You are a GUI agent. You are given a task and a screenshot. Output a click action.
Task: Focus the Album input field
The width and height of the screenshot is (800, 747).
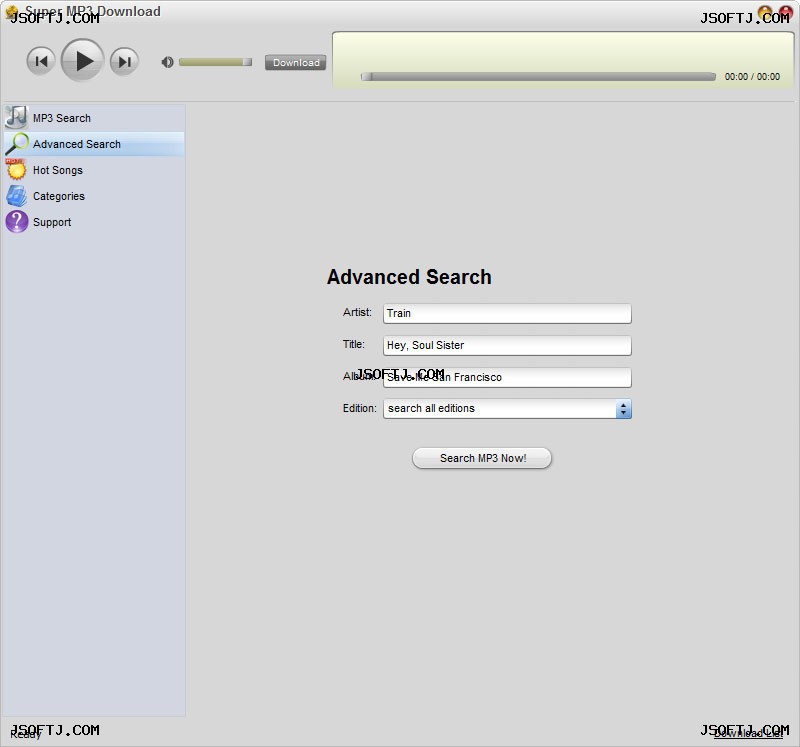point(507,378)
